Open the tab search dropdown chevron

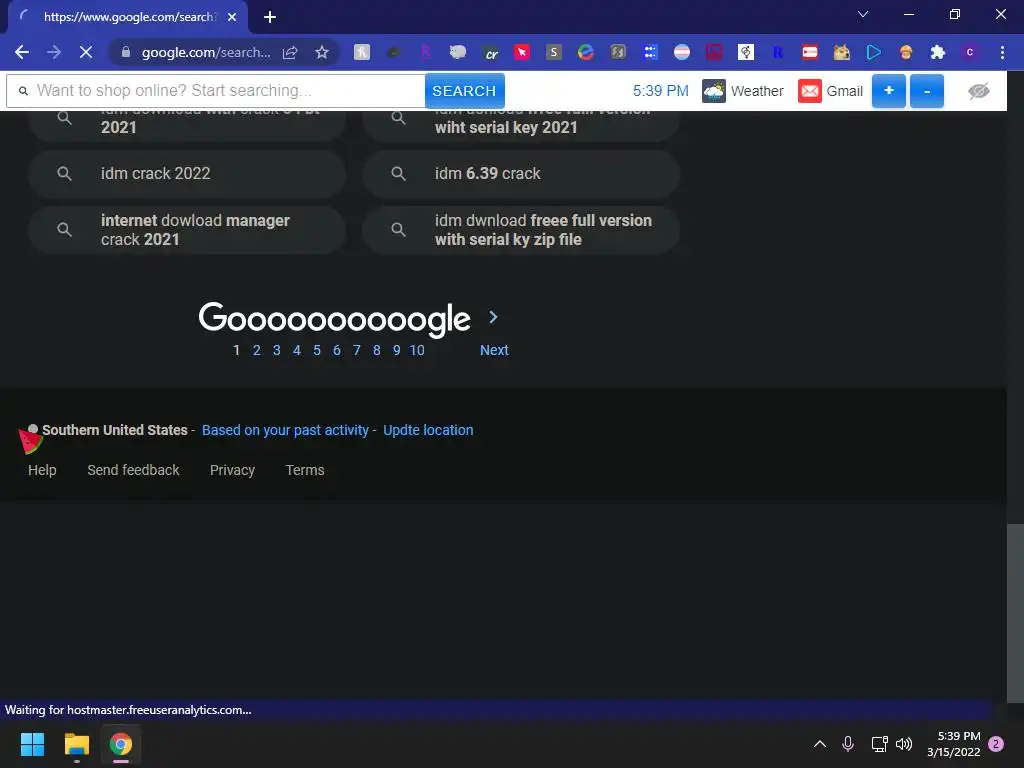pos(863,14)
